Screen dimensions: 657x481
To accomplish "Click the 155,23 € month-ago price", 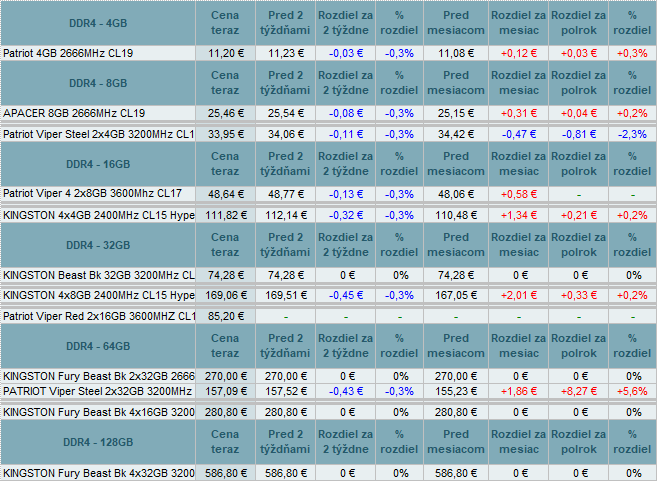I will (456, 391).
